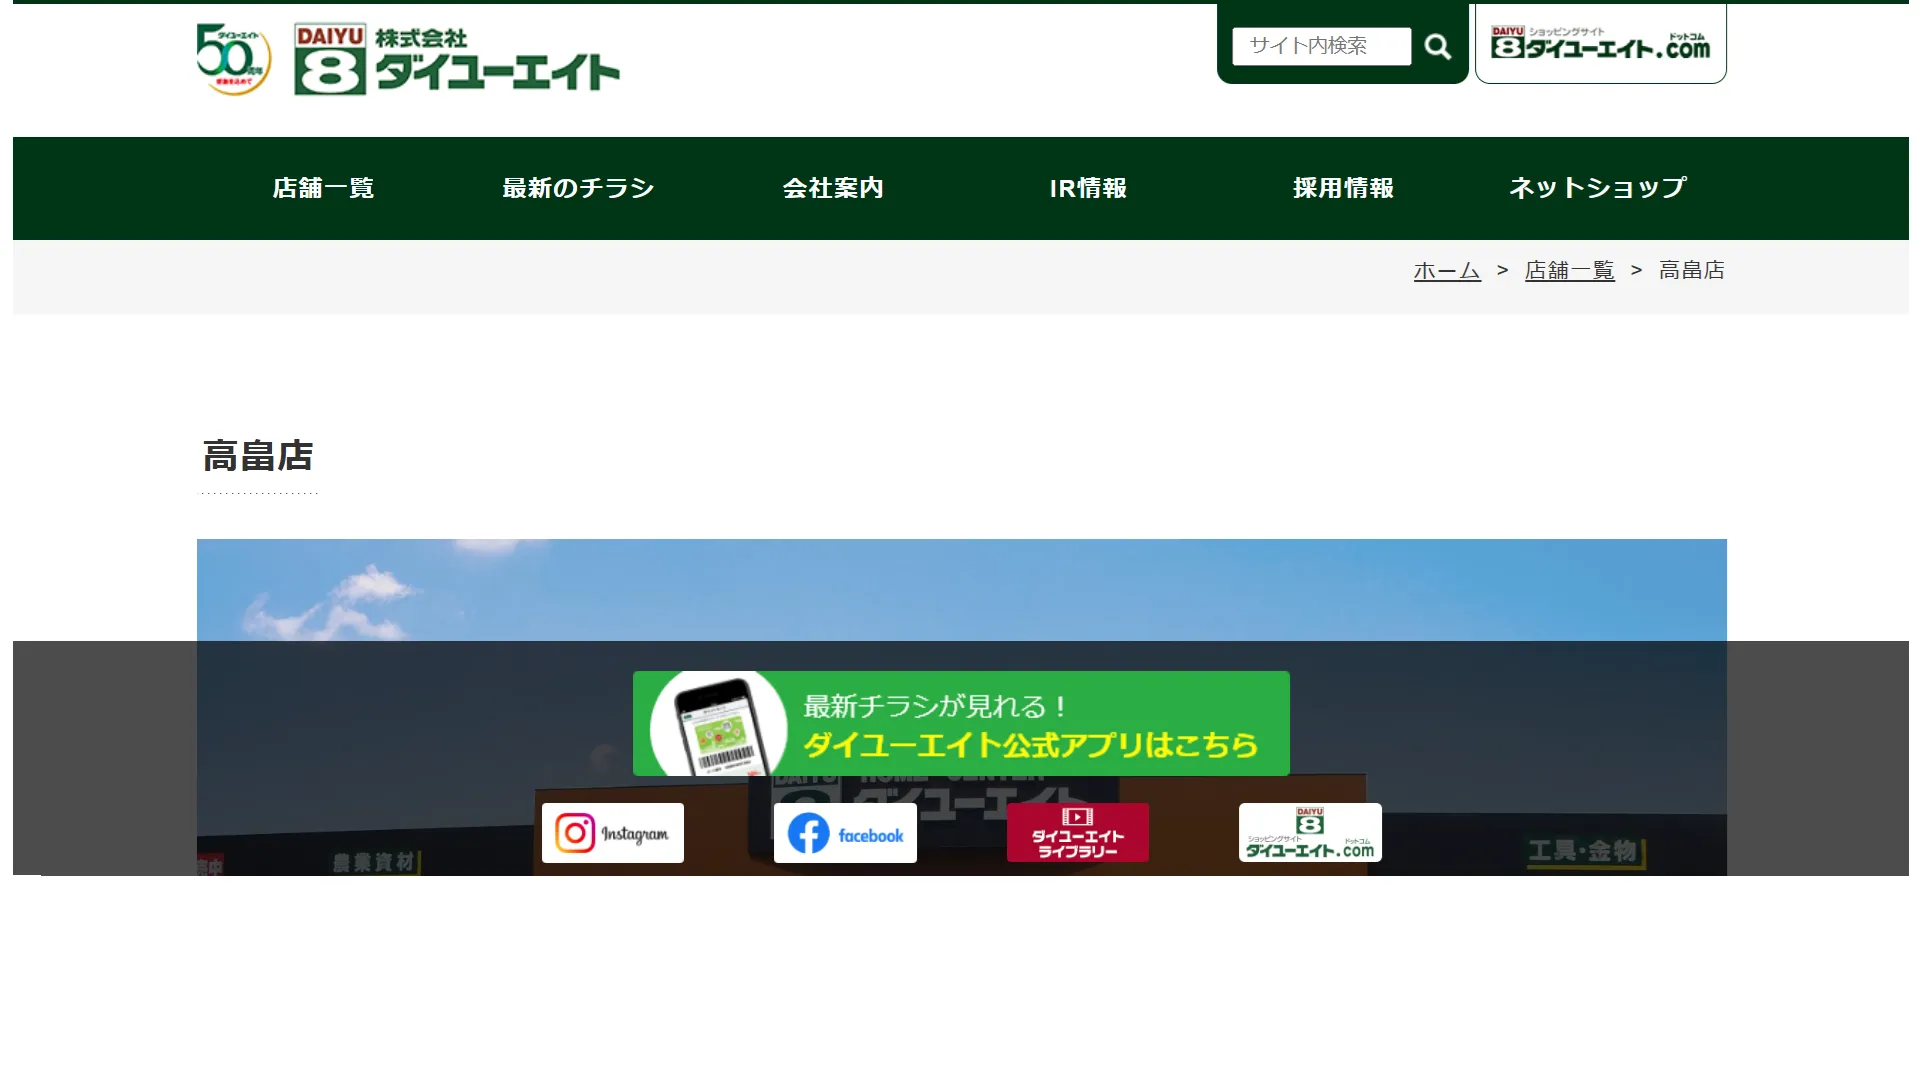This screenshot has width=1920, height=1080.
Task: Click the Daiyu Eight company logo
Action: tap(457, 60)
